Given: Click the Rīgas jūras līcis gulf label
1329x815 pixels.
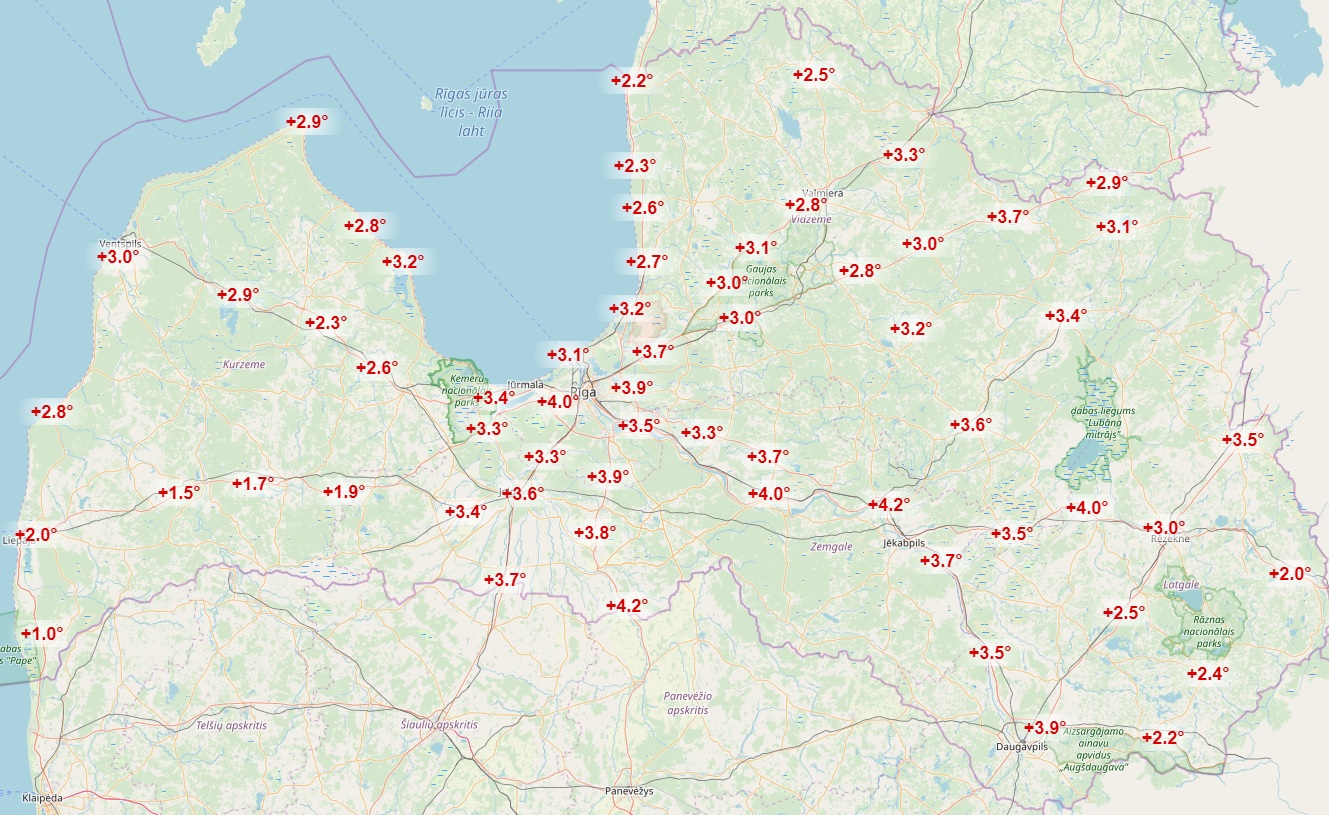Looking at the screenshot, I should pyautogui.click(x=471, y=112).
